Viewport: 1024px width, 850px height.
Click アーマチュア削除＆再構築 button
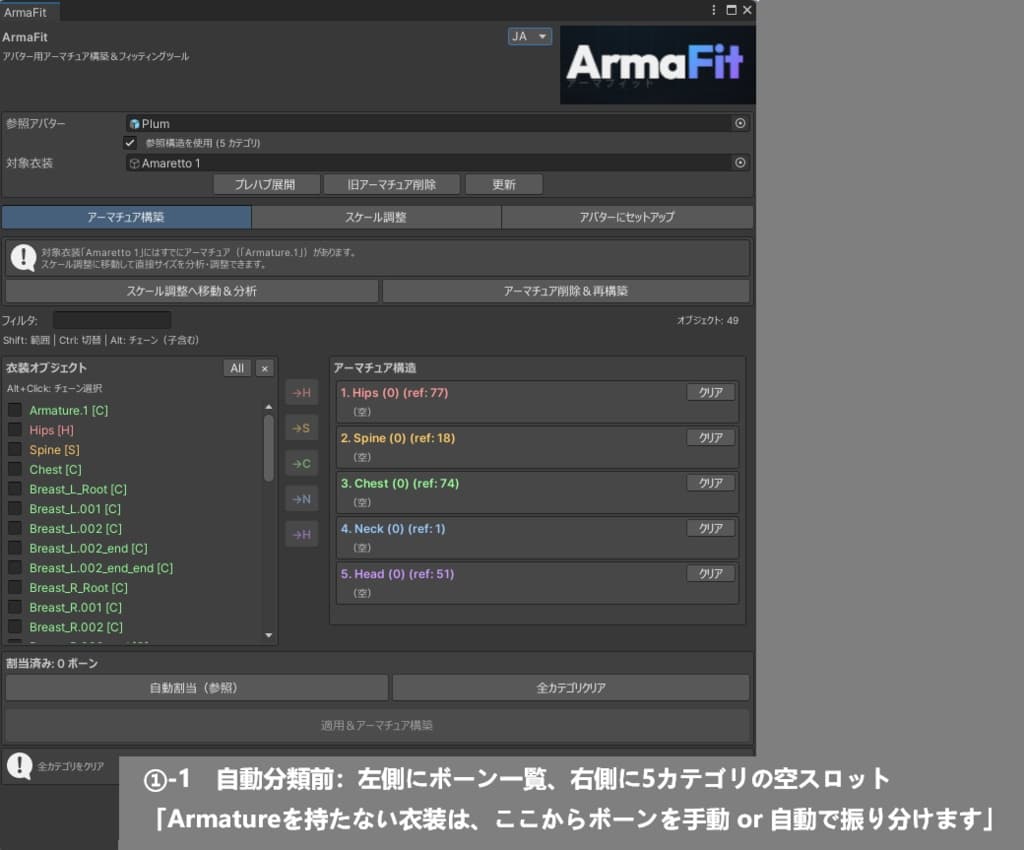point(566,291)
